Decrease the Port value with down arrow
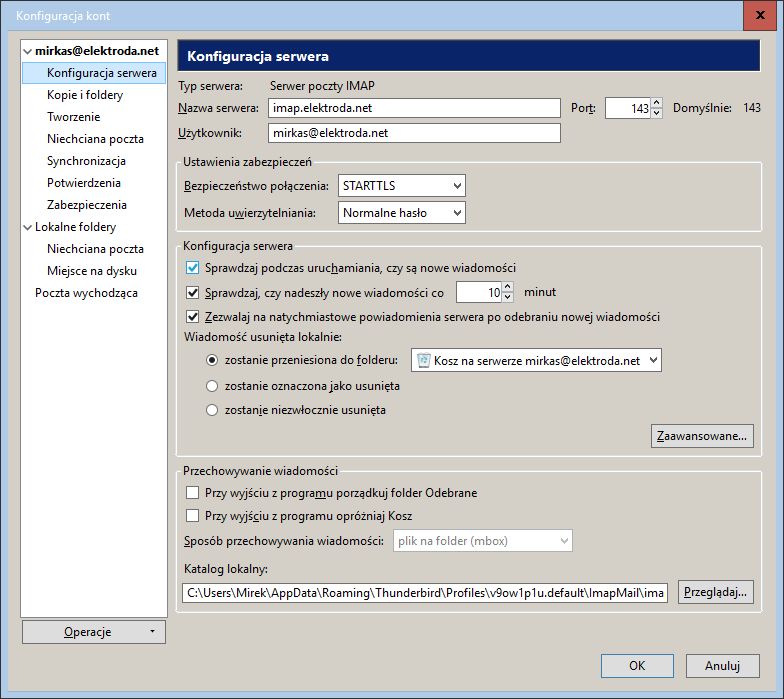784x699 pixels. (657, 113)
